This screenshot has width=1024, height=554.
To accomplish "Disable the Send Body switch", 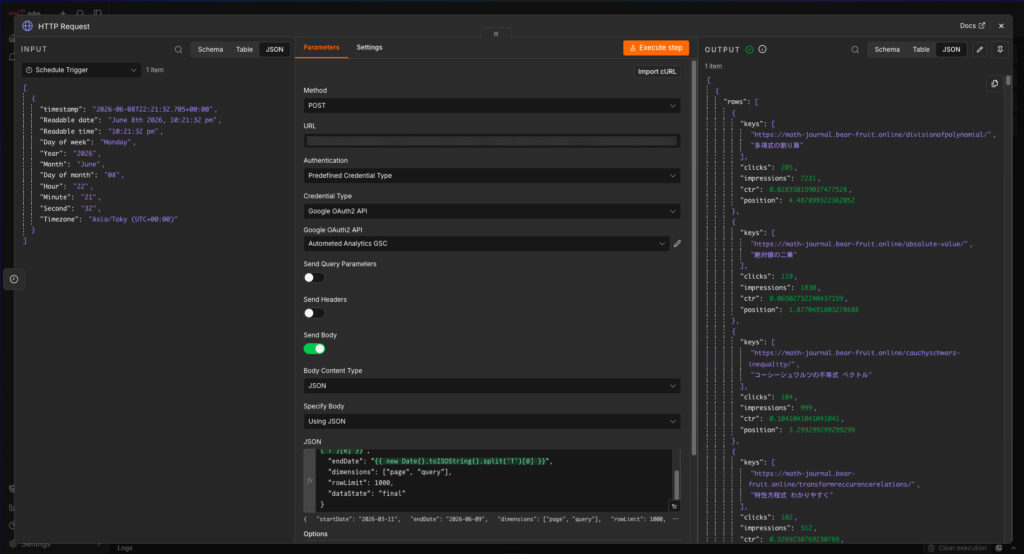I will (314, 349).
